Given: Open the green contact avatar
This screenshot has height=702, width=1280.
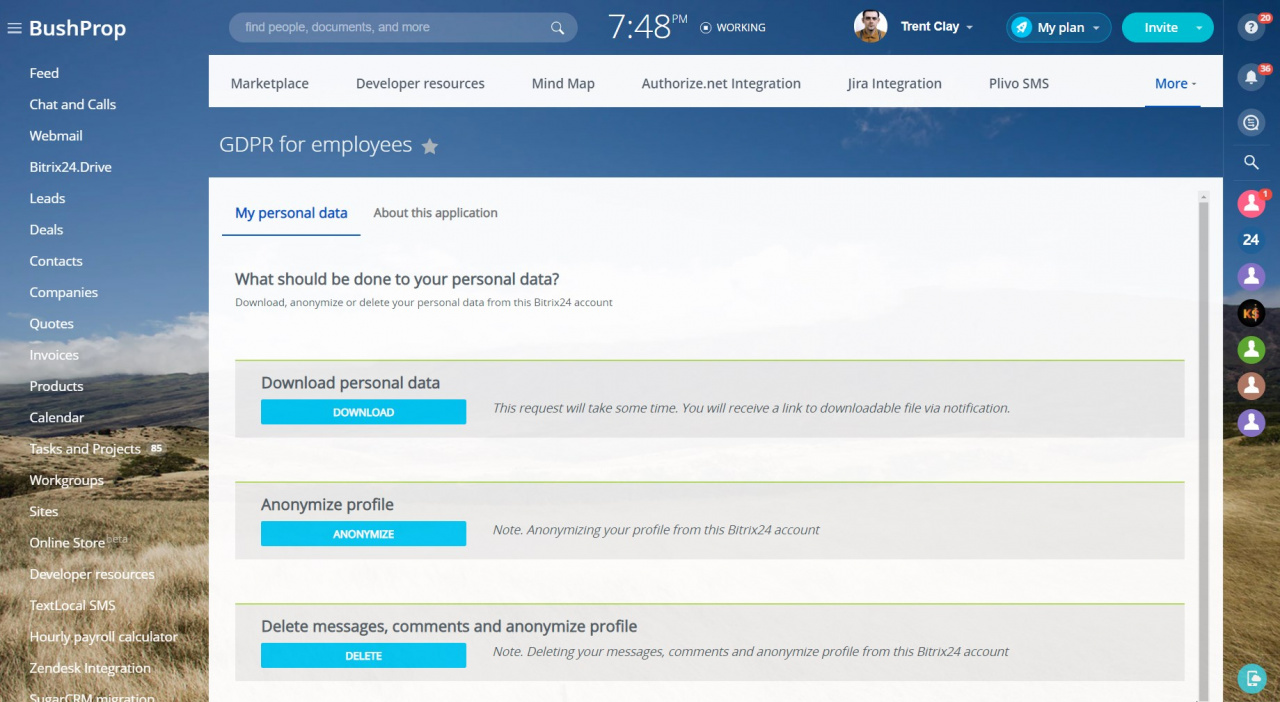Looking at the screenshot, I should click(x=1251, y=349).
